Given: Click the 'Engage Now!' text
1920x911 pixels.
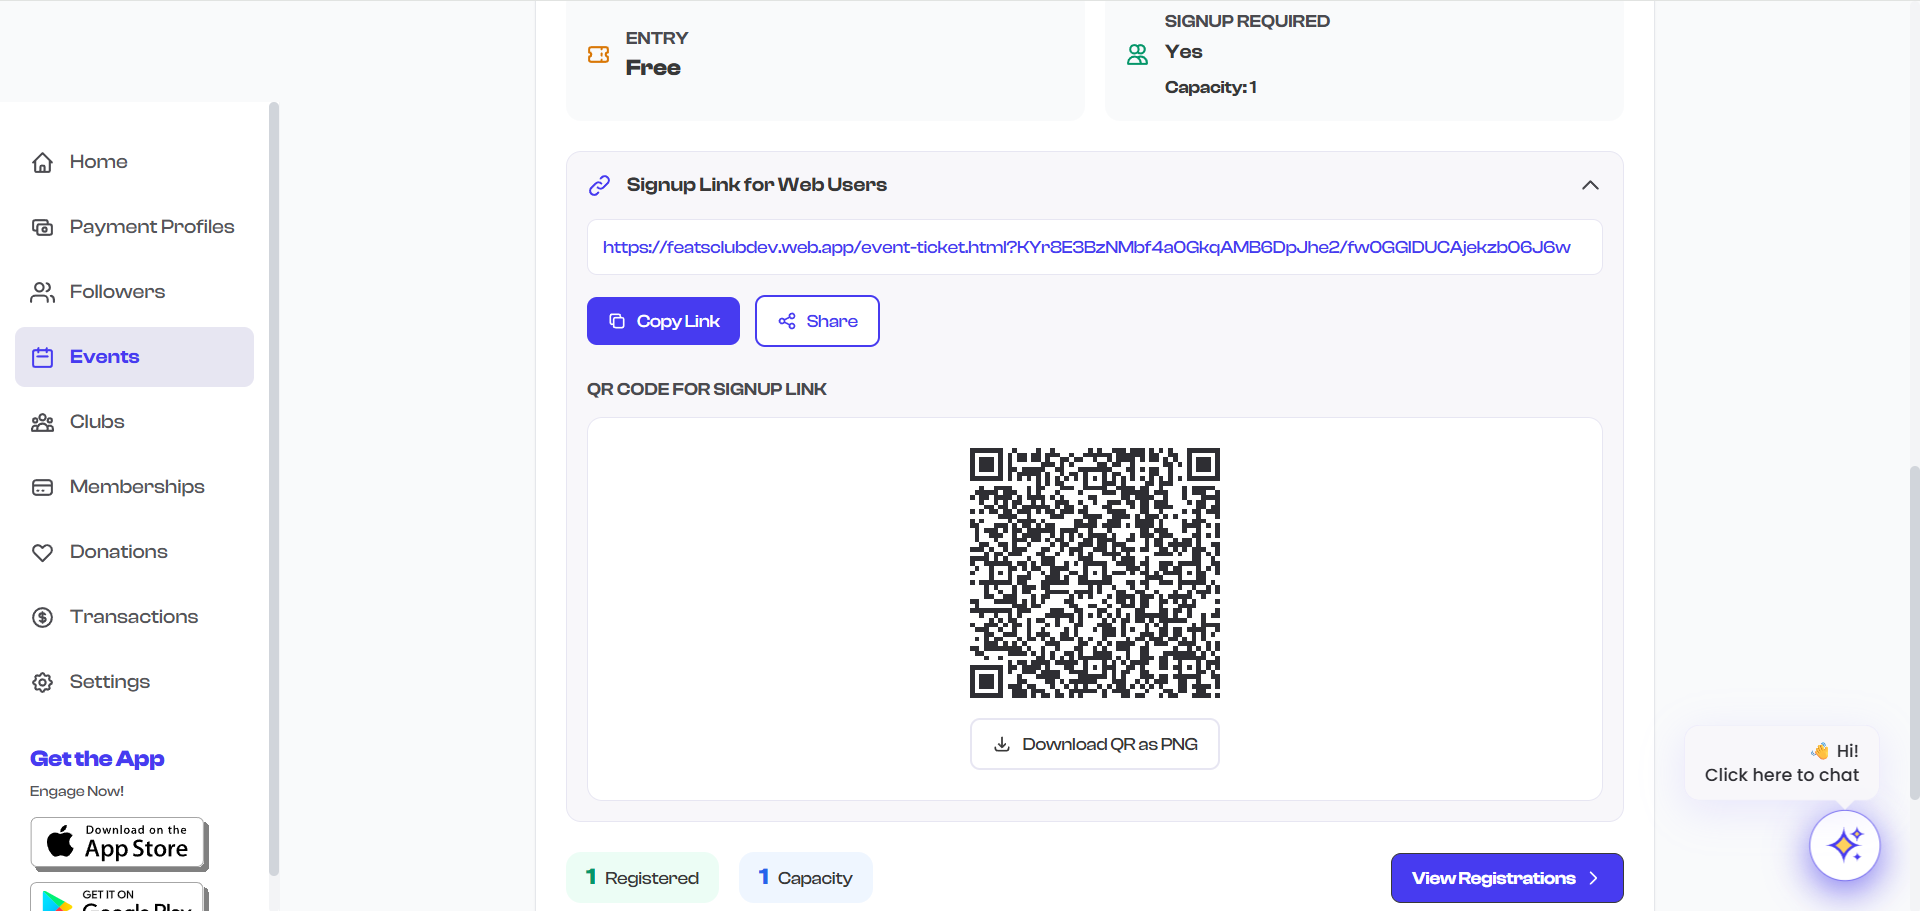Looking at the screenshot, I should pos(77,791).
